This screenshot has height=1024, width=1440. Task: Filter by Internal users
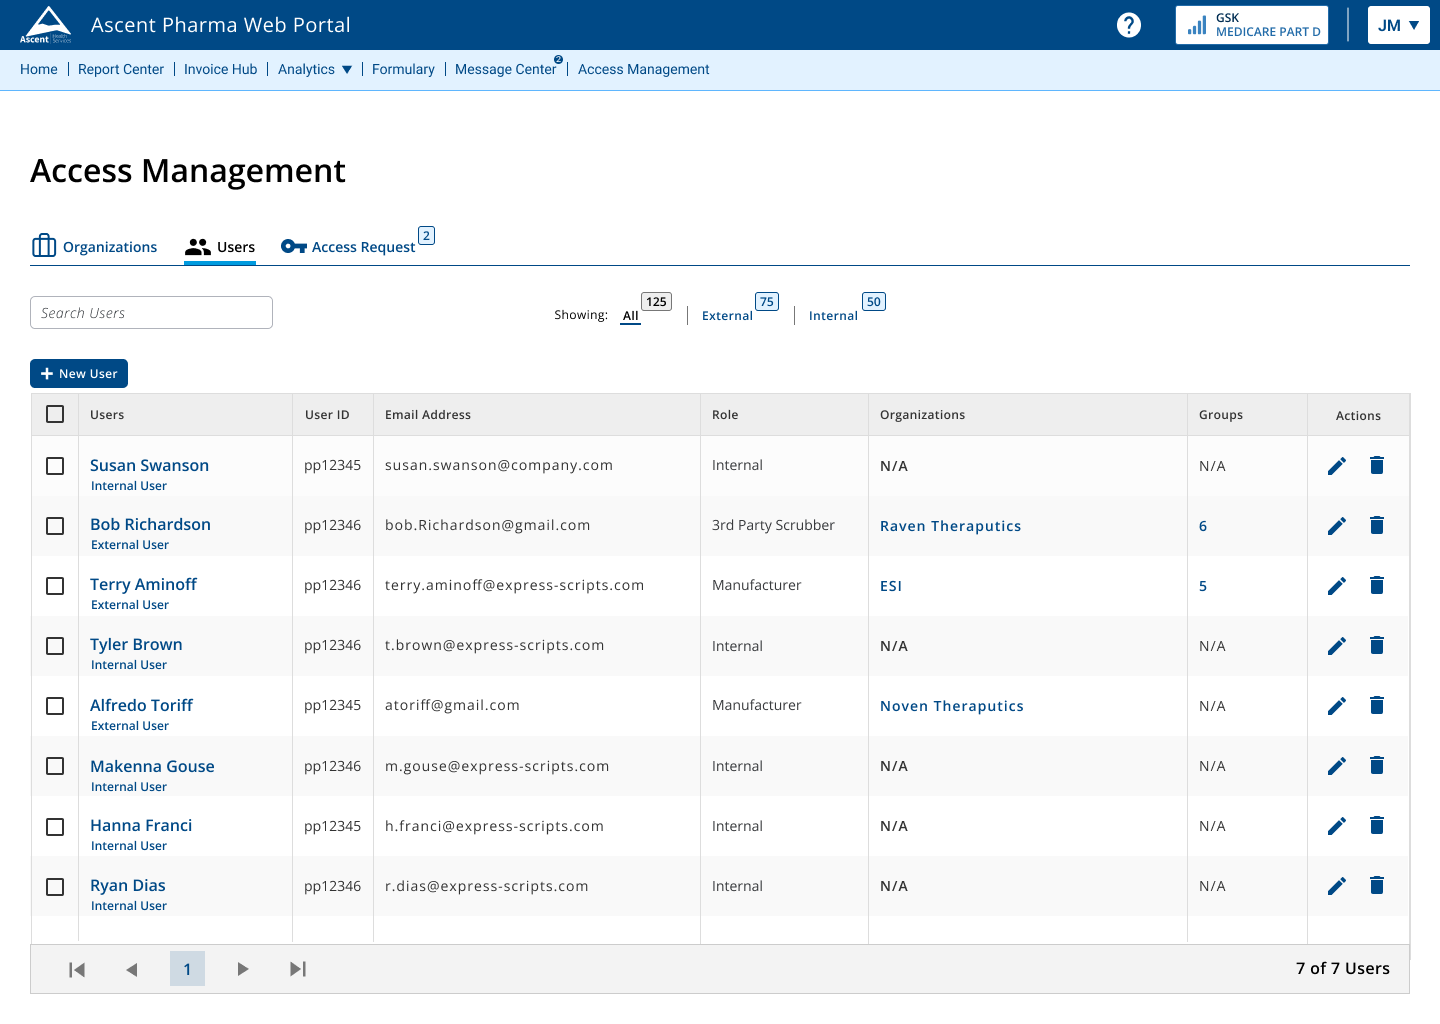tap(833, 315)
